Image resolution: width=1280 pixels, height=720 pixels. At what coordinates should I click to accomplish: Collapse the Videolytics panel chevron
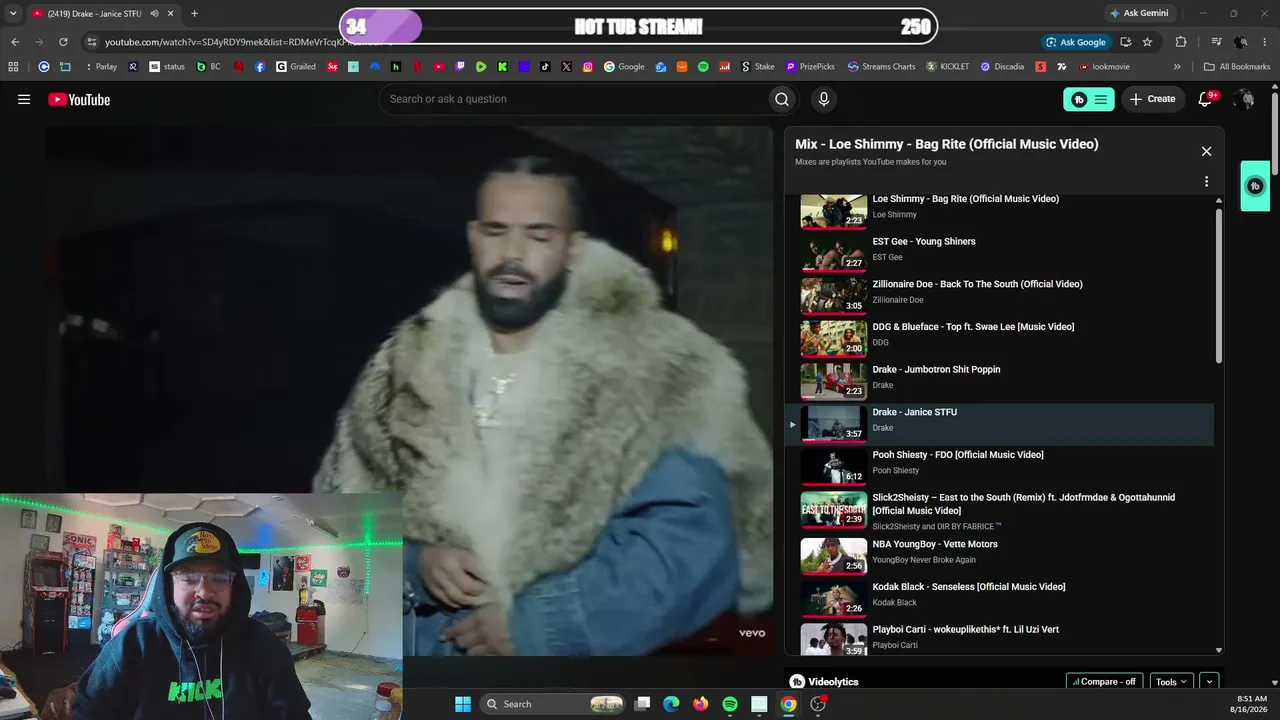pos(1210,682)
